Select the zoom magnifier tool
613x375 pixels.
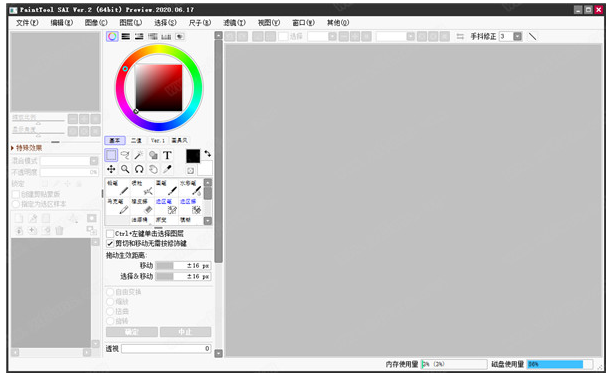coord(125,169)
